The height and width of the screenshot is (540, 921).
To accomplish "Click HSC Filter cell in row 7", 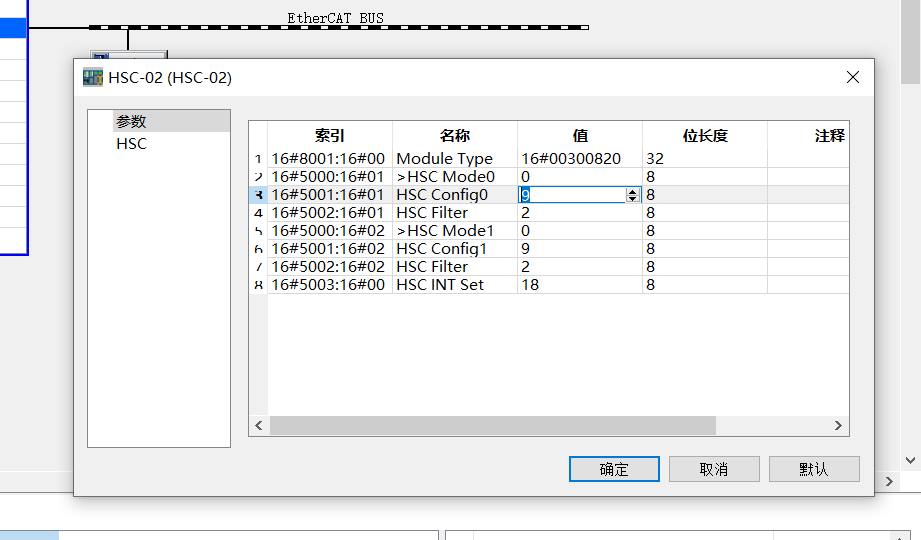I will click(x=455, y=267).
